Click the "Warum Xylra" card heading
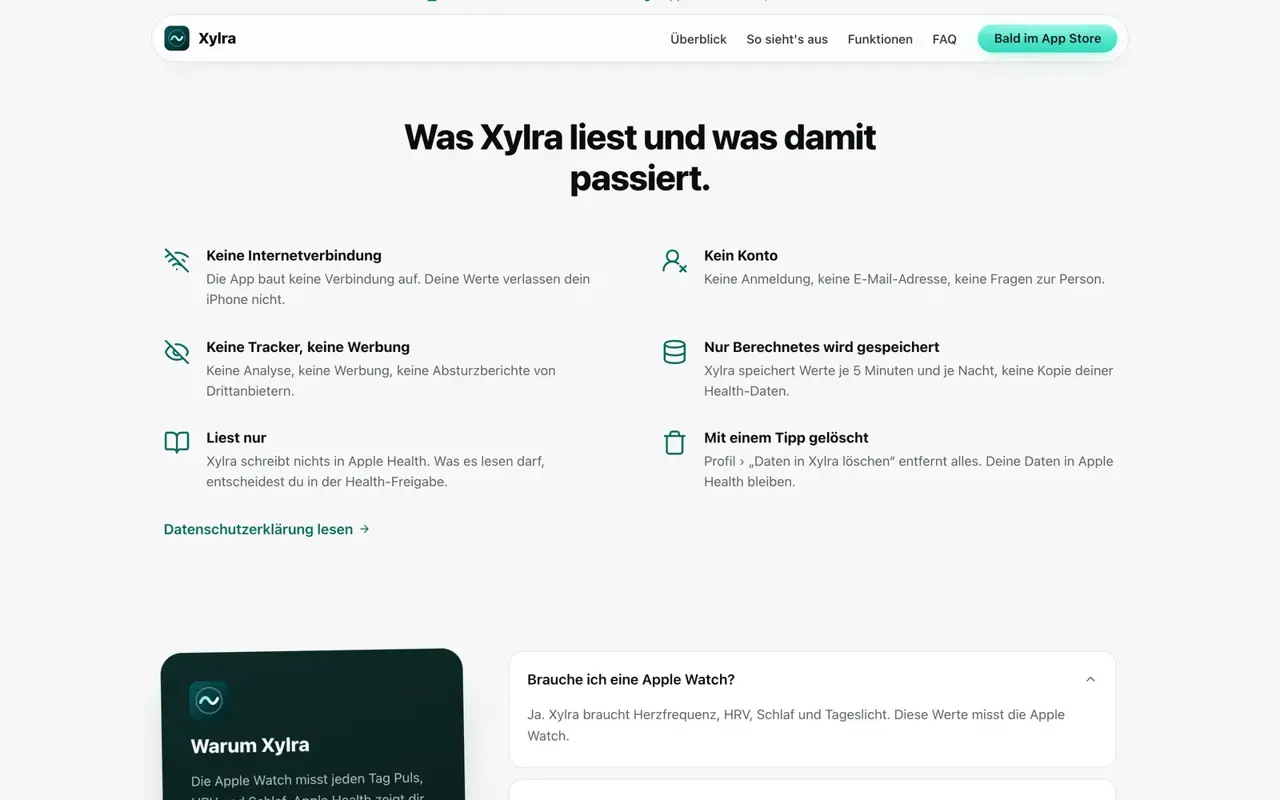This screenshot has height=800, width=1280. coord(250,745)
